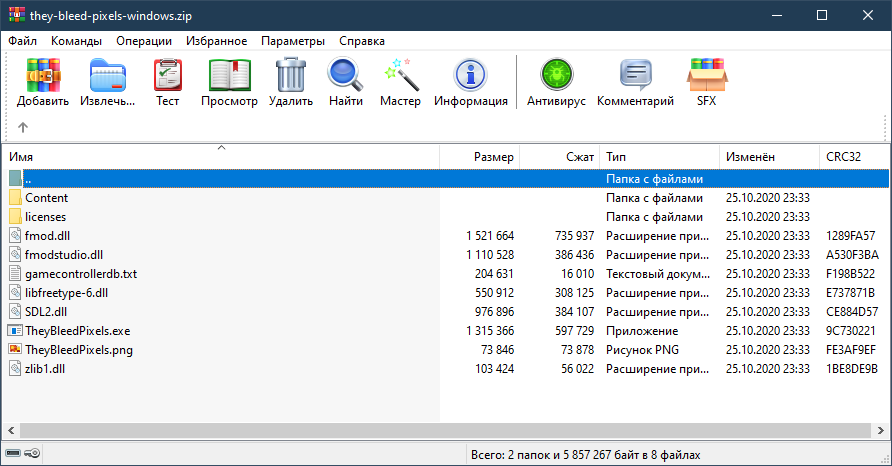Click status bar total bytes text

click(585, 455)
